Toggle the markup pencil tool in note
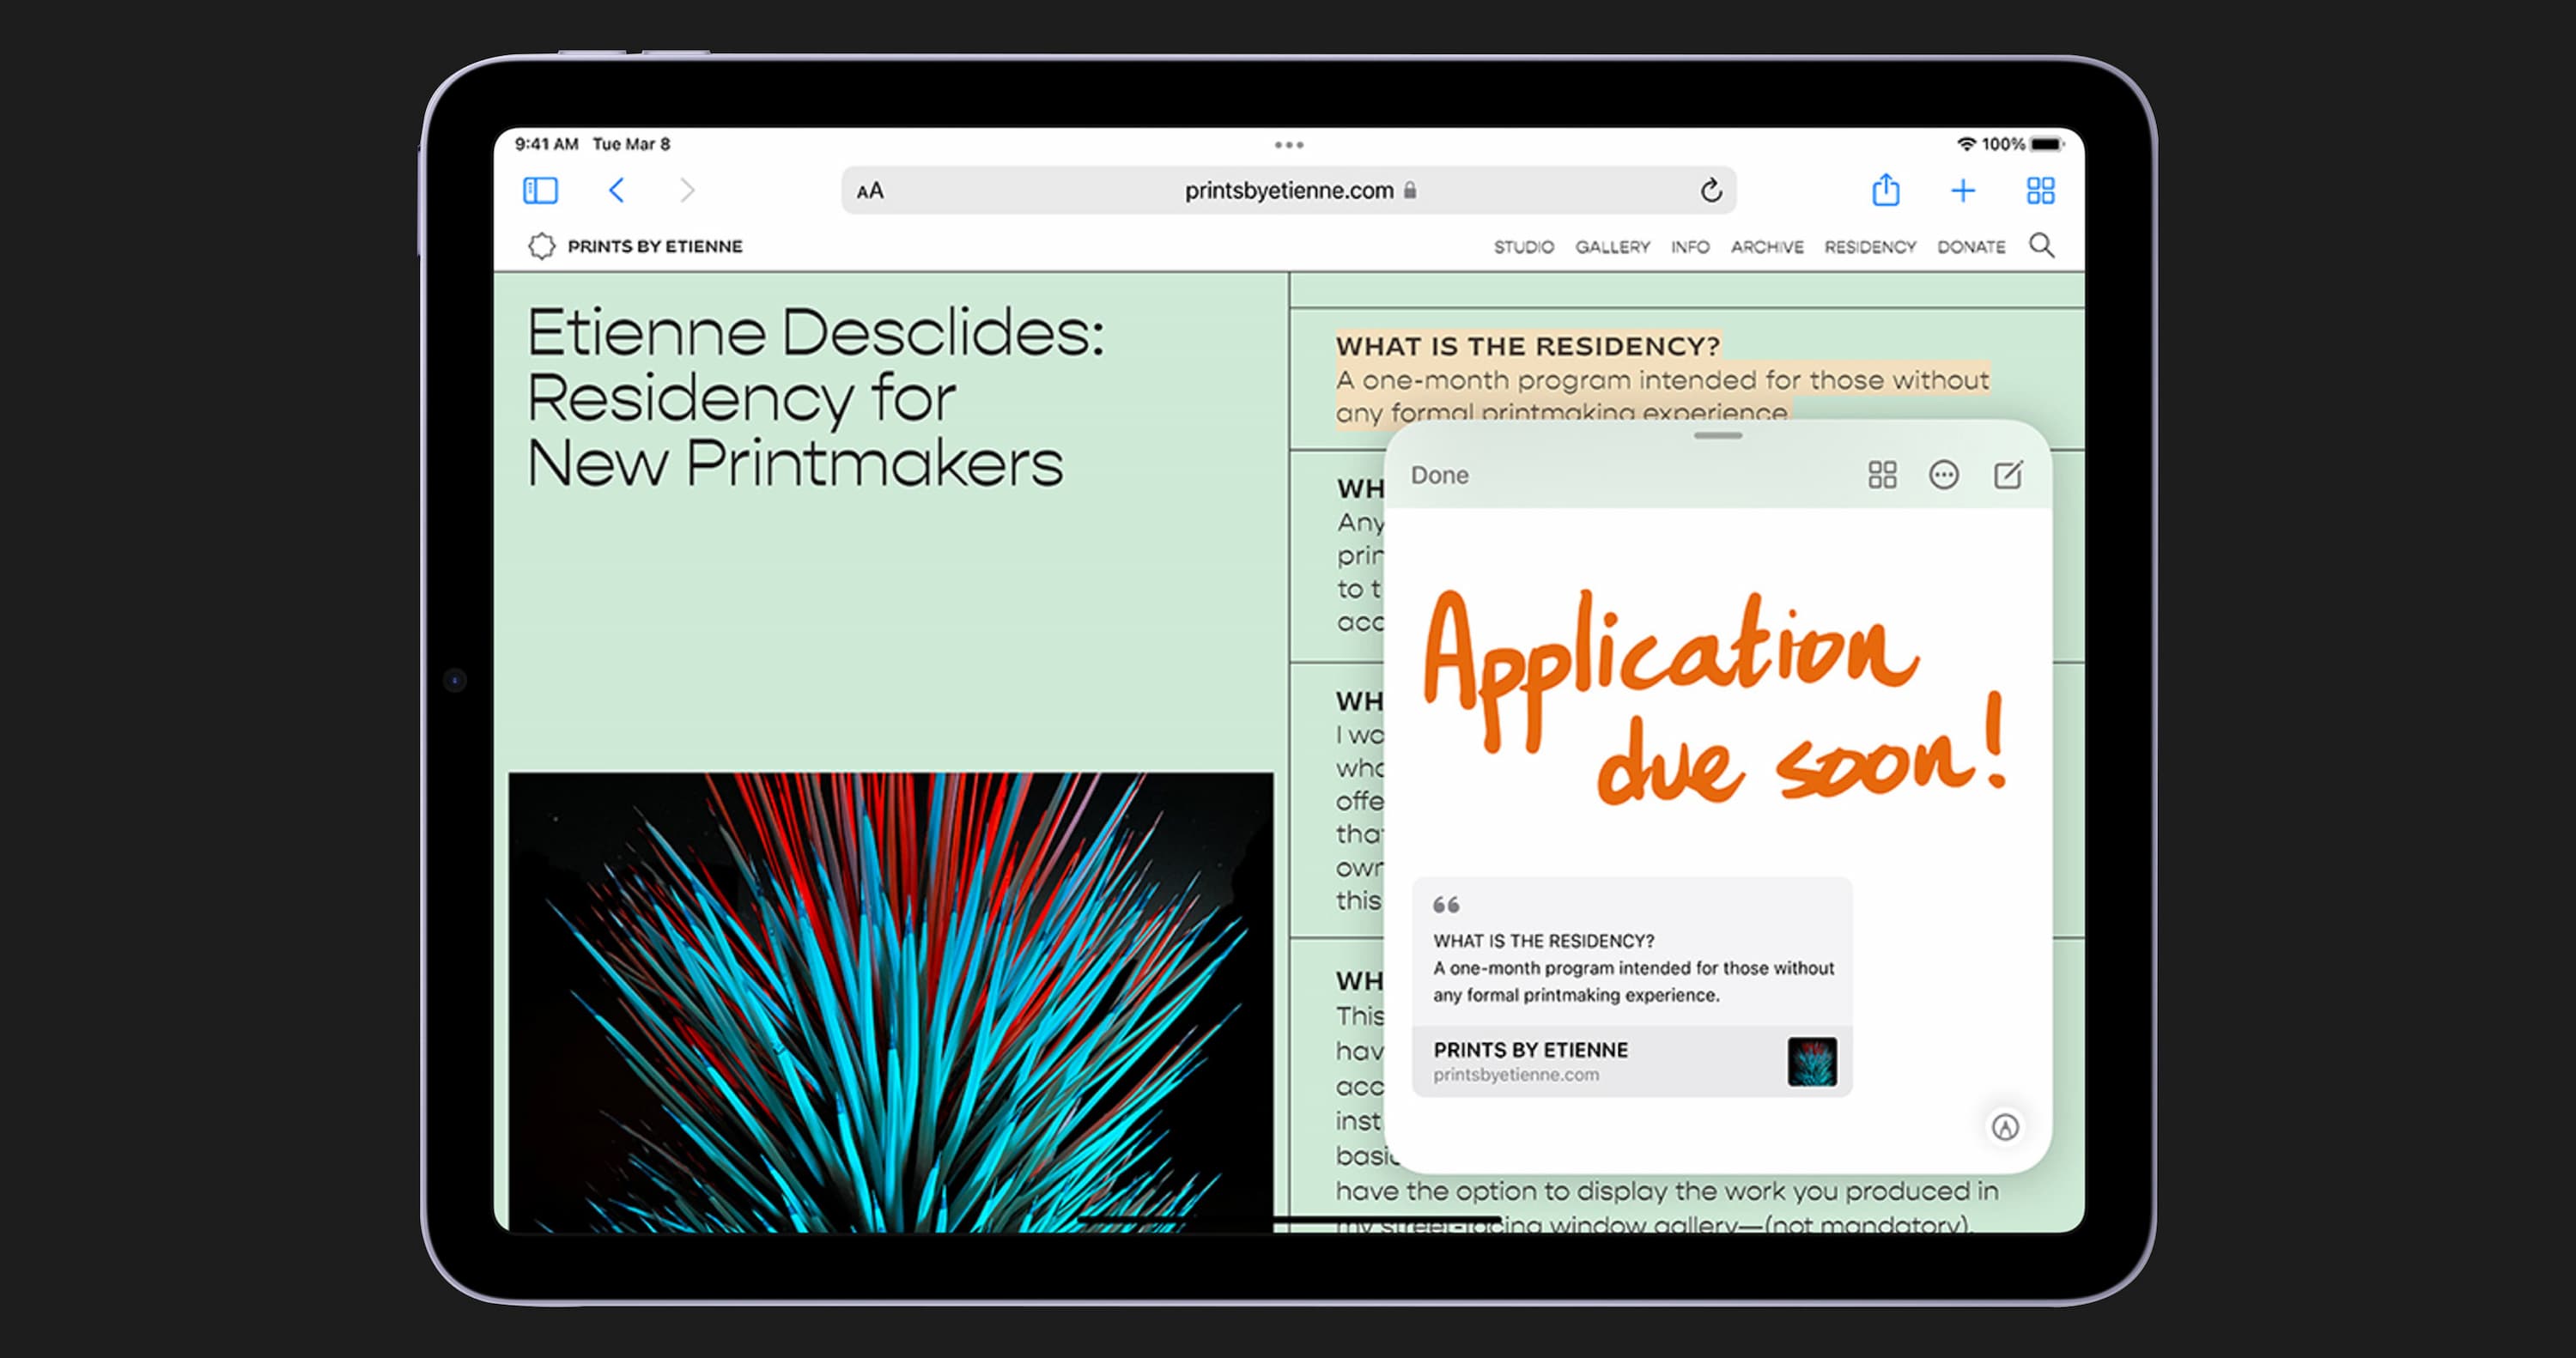 [2004, 1127]
